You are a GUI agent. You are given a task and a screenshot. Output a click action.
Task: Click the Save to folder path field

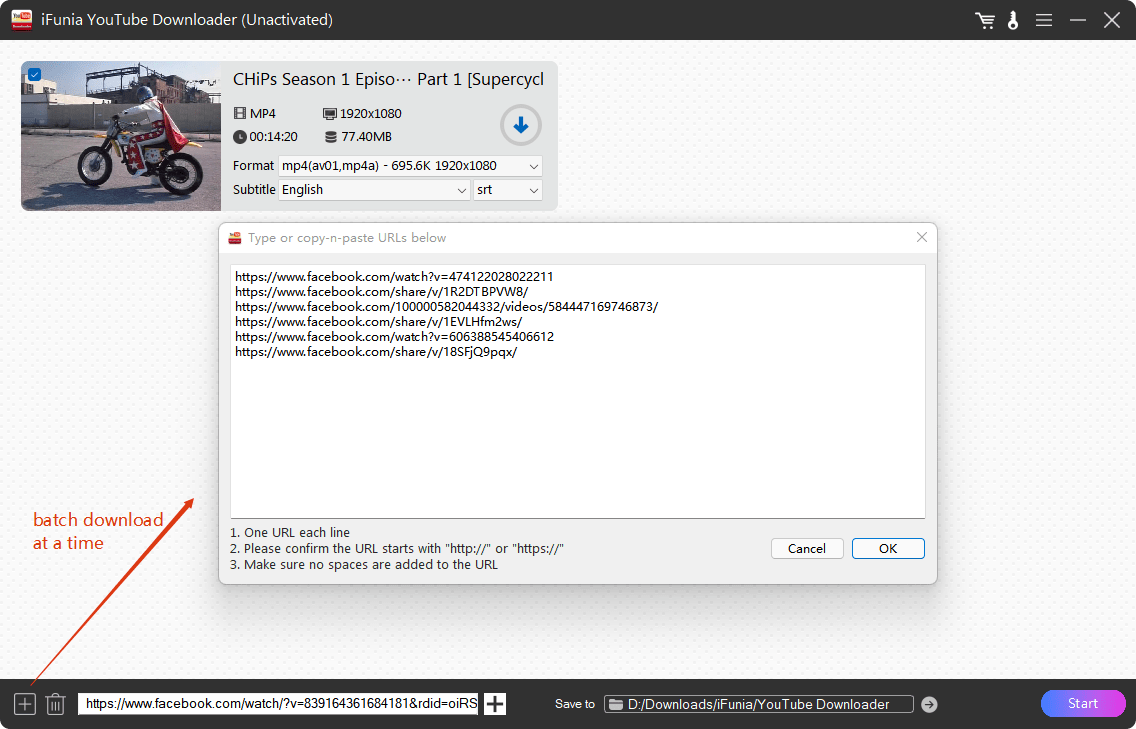point(760,704)
